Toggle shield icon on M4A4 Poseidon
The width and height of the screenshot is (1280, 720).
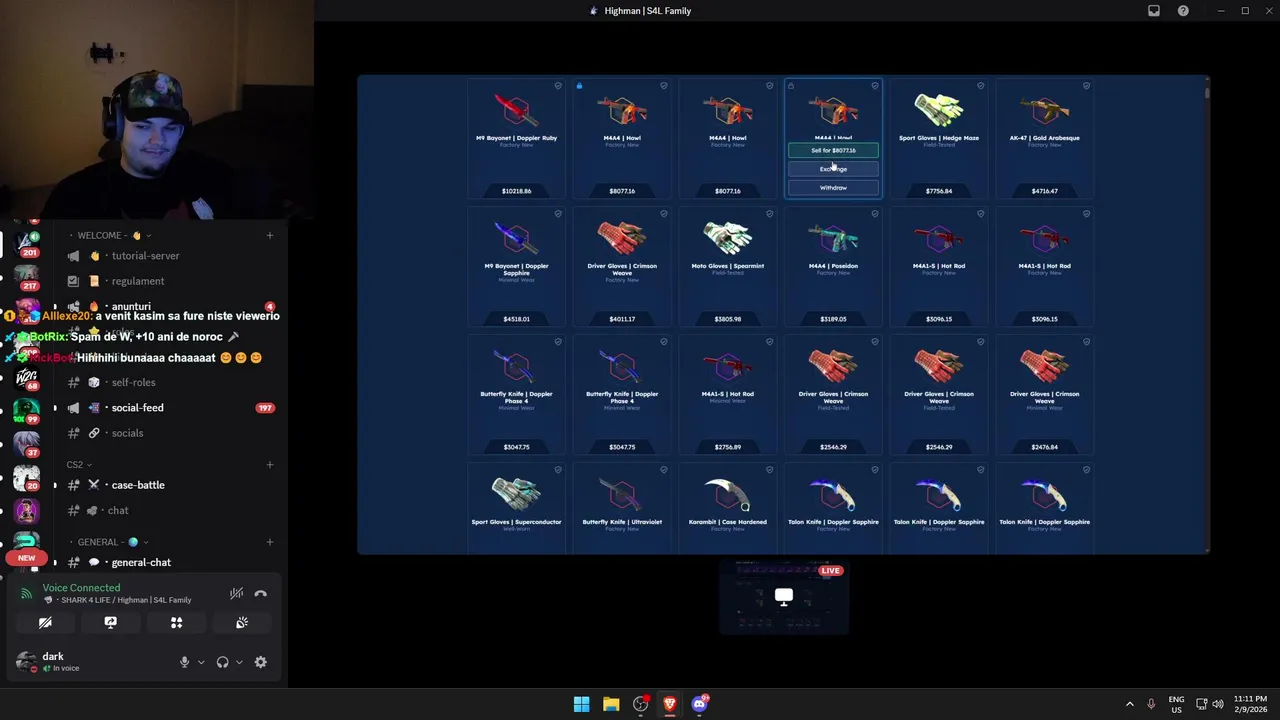pos(875,214)
